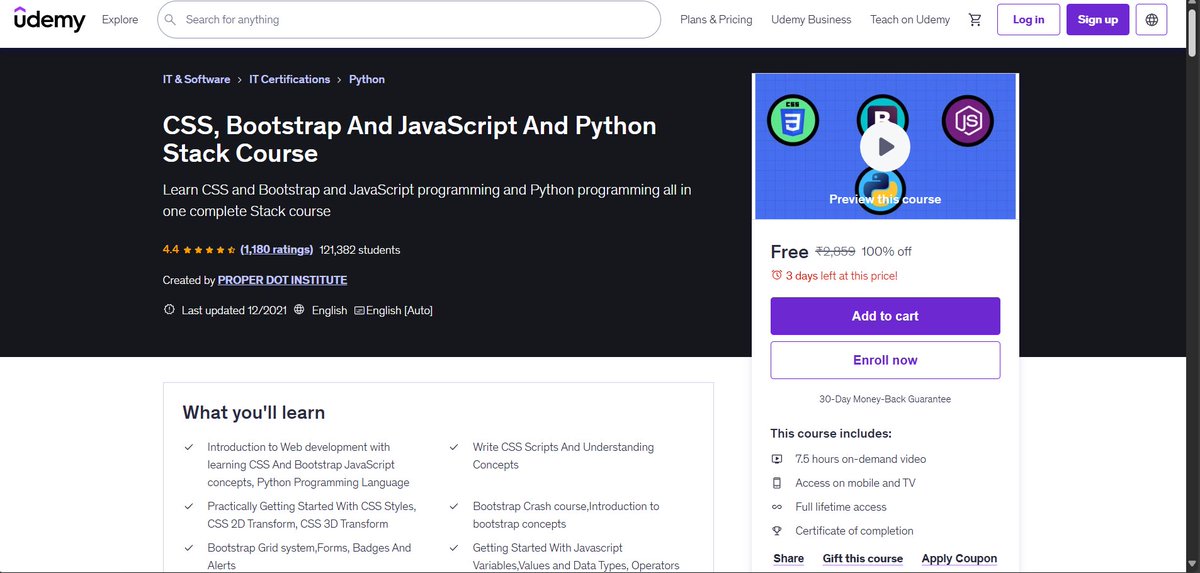The image size is (1200, 573).
Task: Click the course title heading
Action: point(410,139)
